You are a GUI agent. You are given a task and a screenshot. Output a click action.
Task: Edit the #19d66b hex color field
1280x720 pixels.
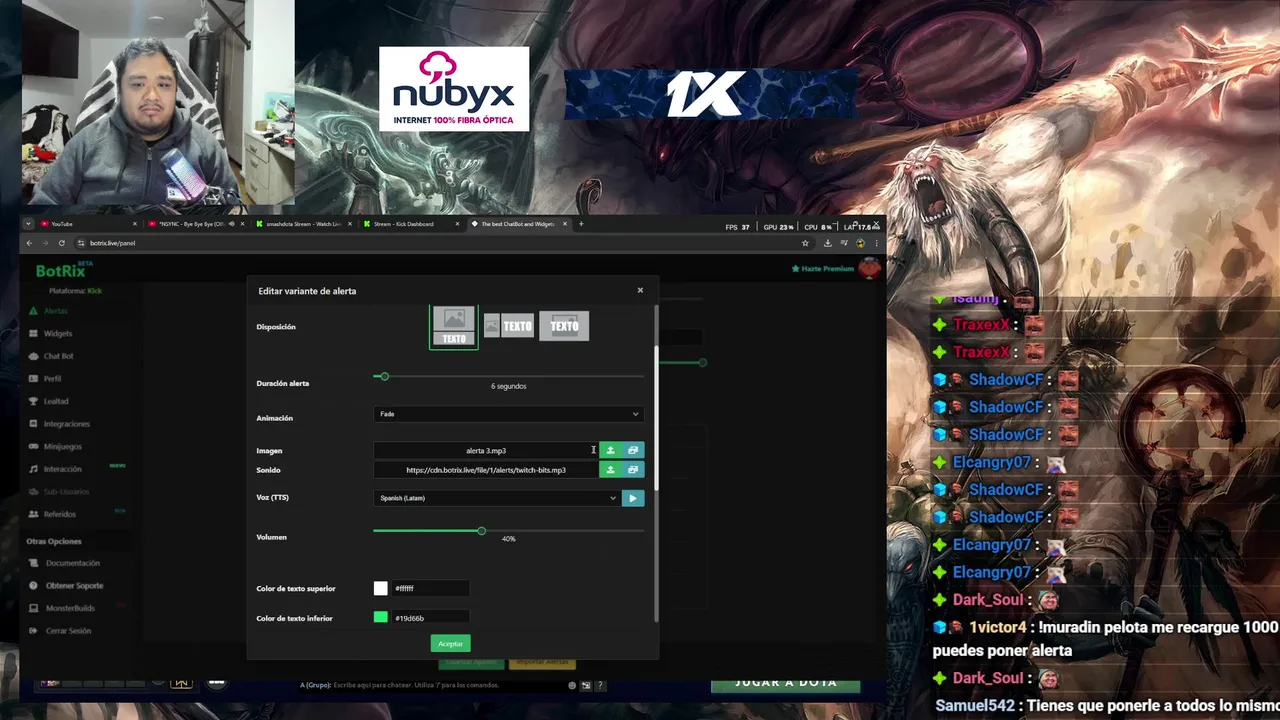[430, 618]
